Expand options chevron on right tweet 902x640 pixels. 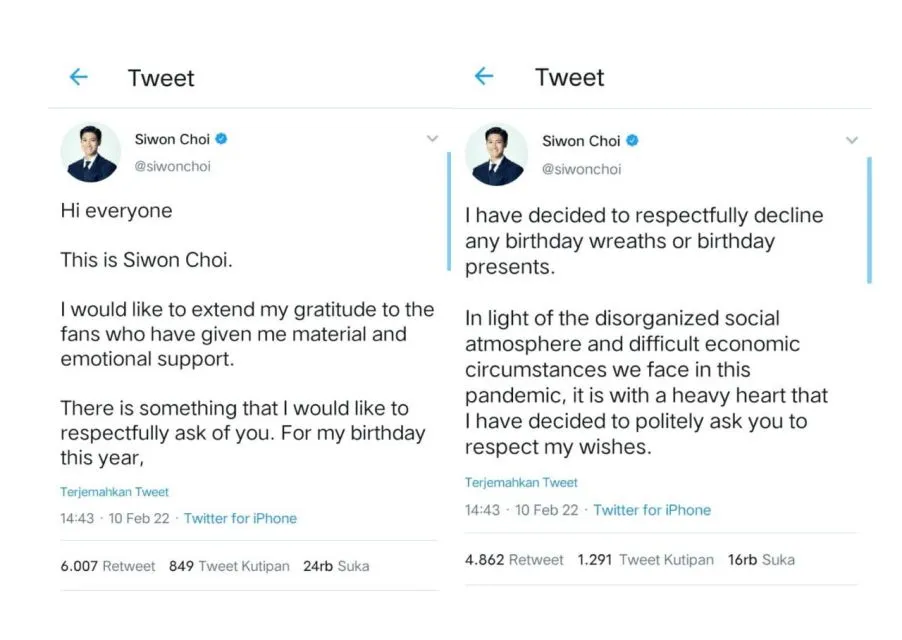click(852, 140)
